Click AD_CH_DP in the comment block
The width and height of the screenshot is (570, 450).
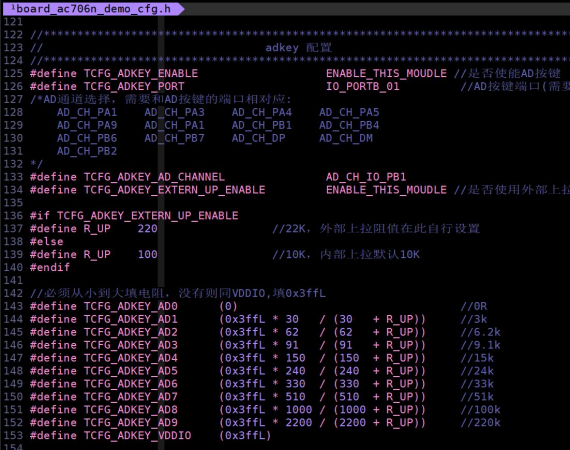pyautogui.click(x=258, y=138)
